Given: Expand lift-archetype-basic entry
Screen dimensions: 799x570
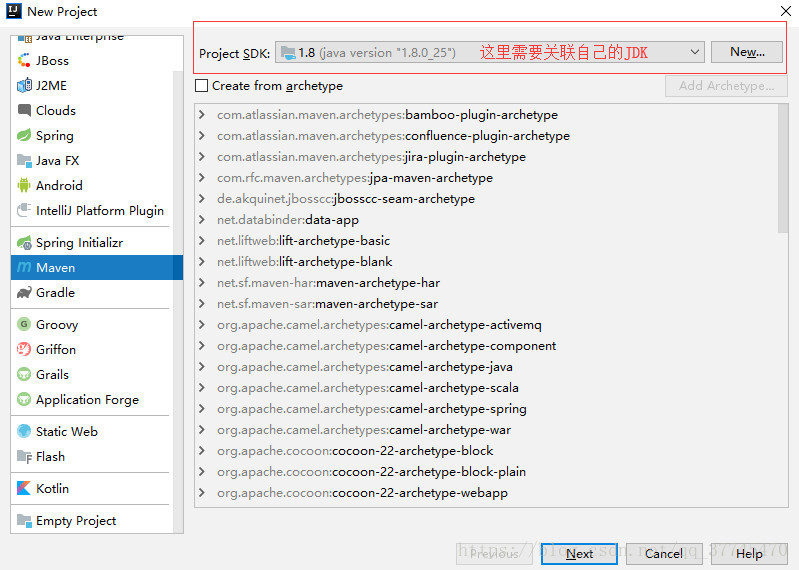Looking at the screenshot, I should [202, 240].
